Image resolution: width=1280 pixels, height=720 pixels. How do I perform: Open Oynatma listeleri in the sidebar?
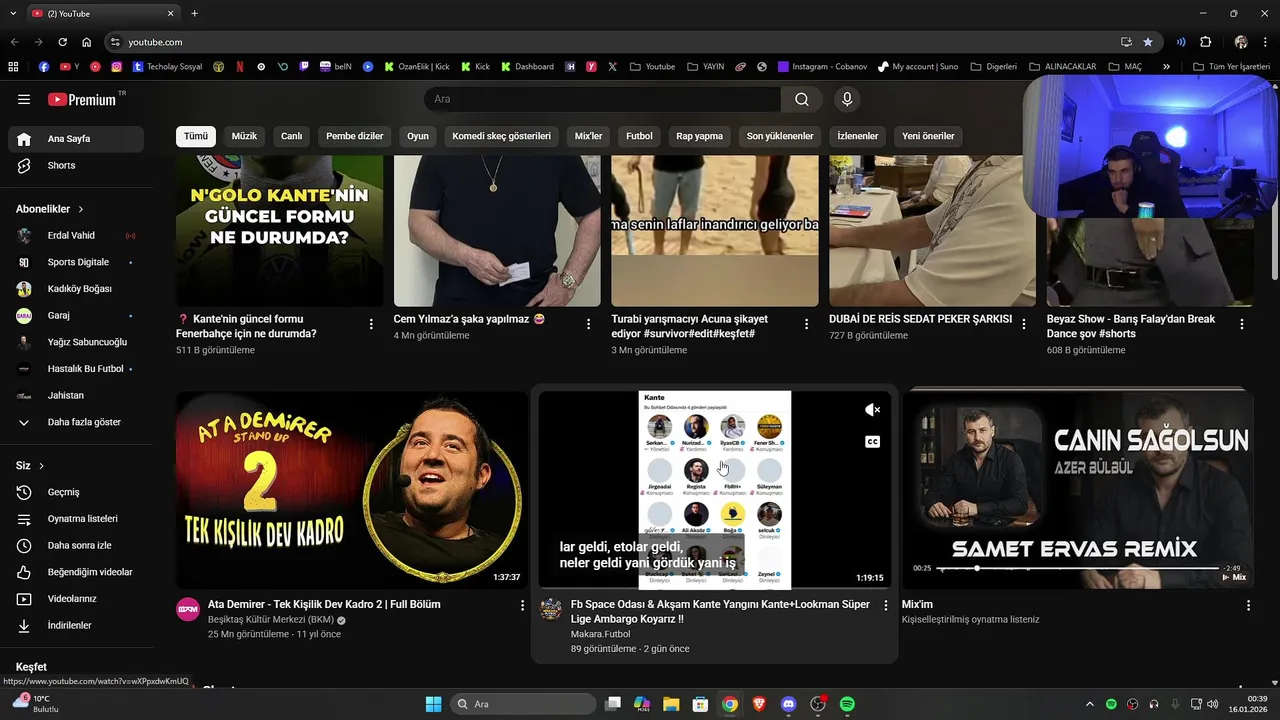pyautogui.click(x=75, y=519)
